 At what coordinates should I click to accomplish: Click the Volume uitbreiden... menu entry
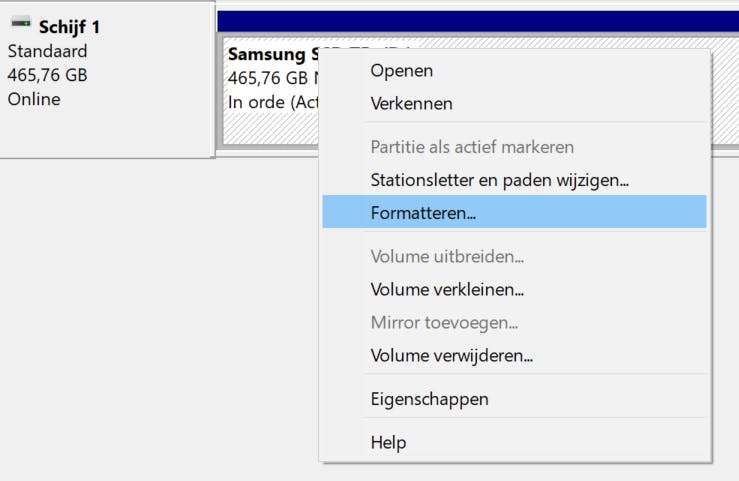[x=447, y=257]
